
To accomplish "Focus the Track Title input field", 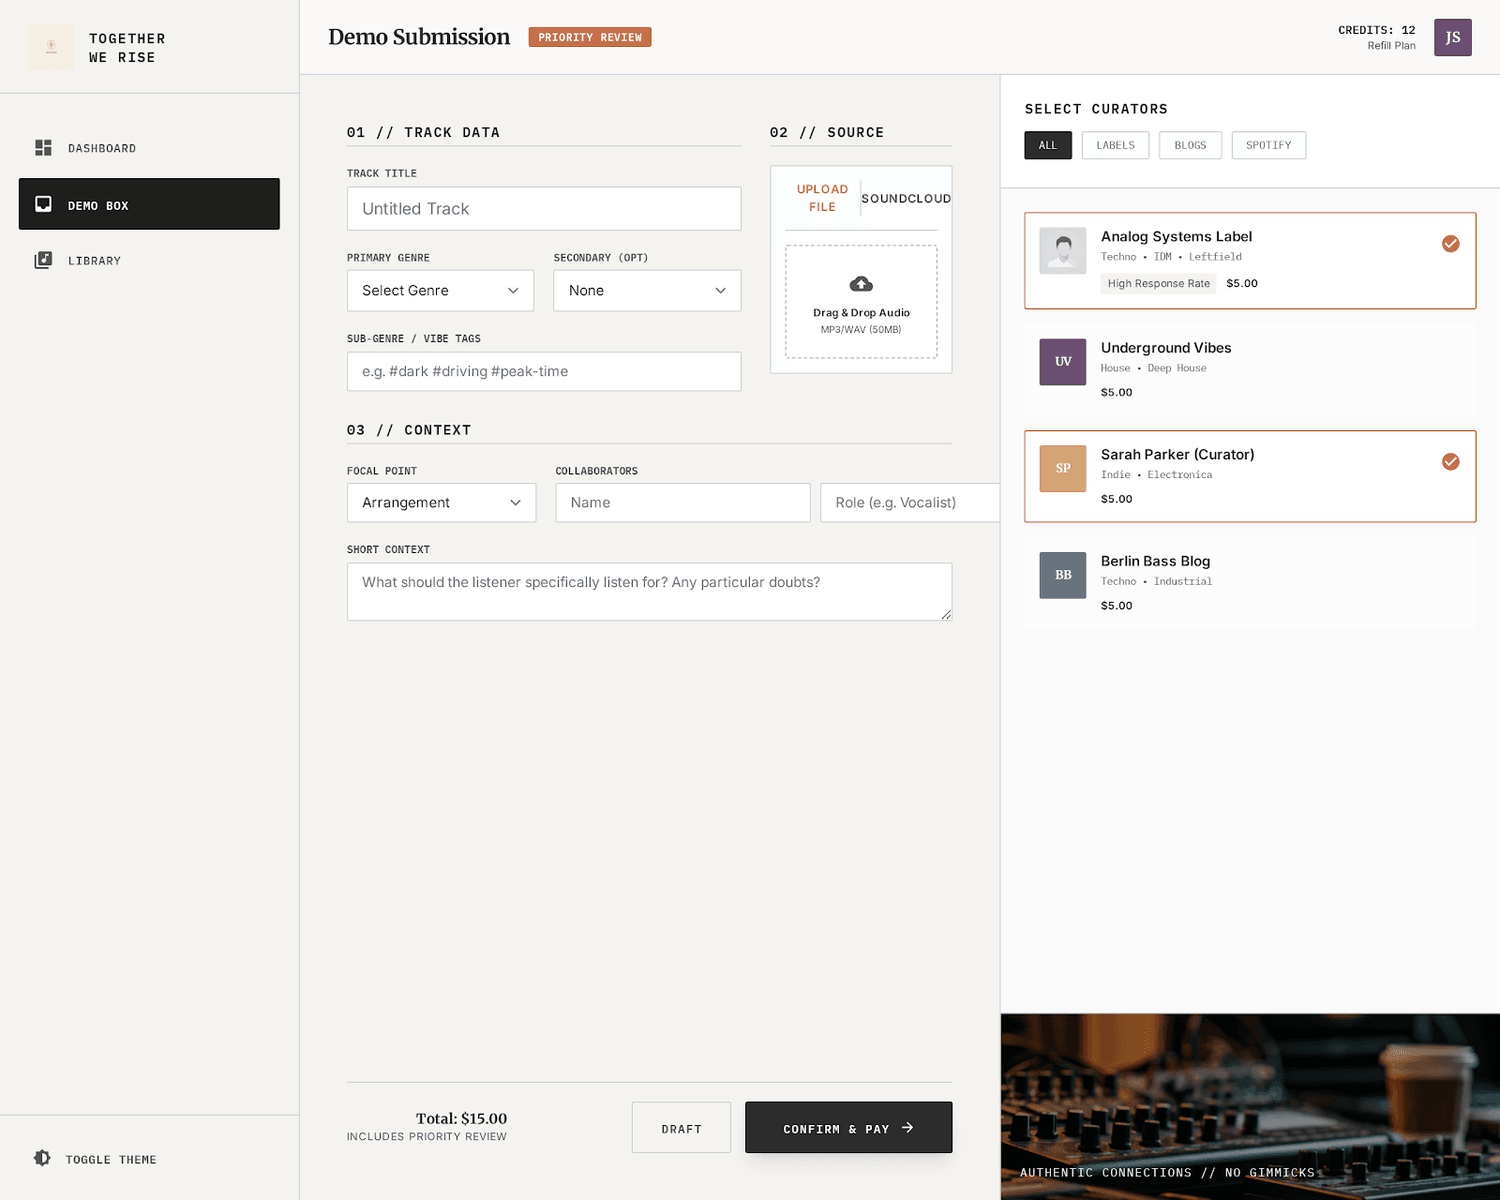I will [544, 209].
